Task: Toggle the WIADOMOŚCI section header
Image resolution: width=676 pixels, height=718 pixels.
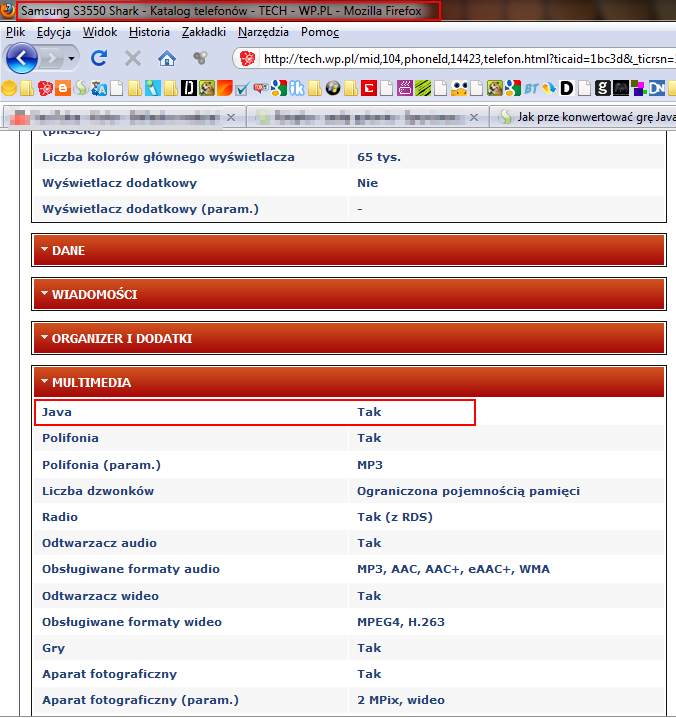Action: pos(349,294)
